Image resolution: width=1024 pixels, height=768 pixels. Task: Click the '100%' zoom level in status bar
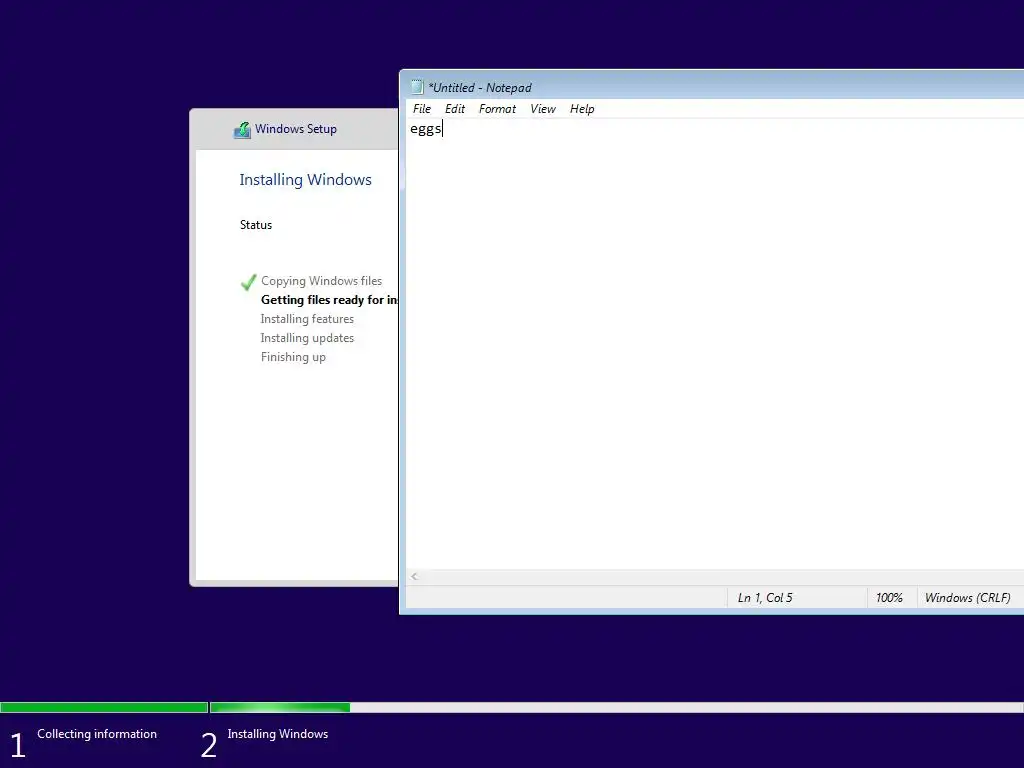pyautogui.click(x=889, y=598)
